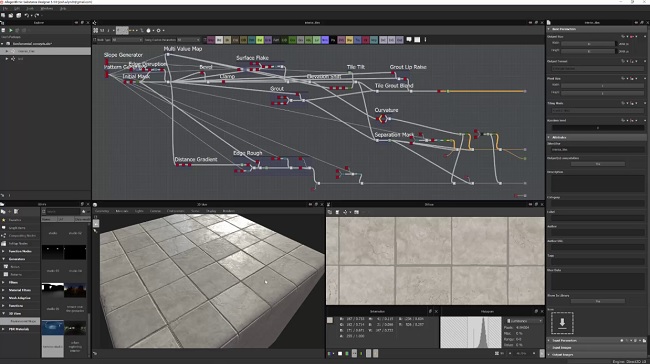Click the star favorites icon in Library search bar
Viewport: 650px width, 364px height.
point(84,211)
